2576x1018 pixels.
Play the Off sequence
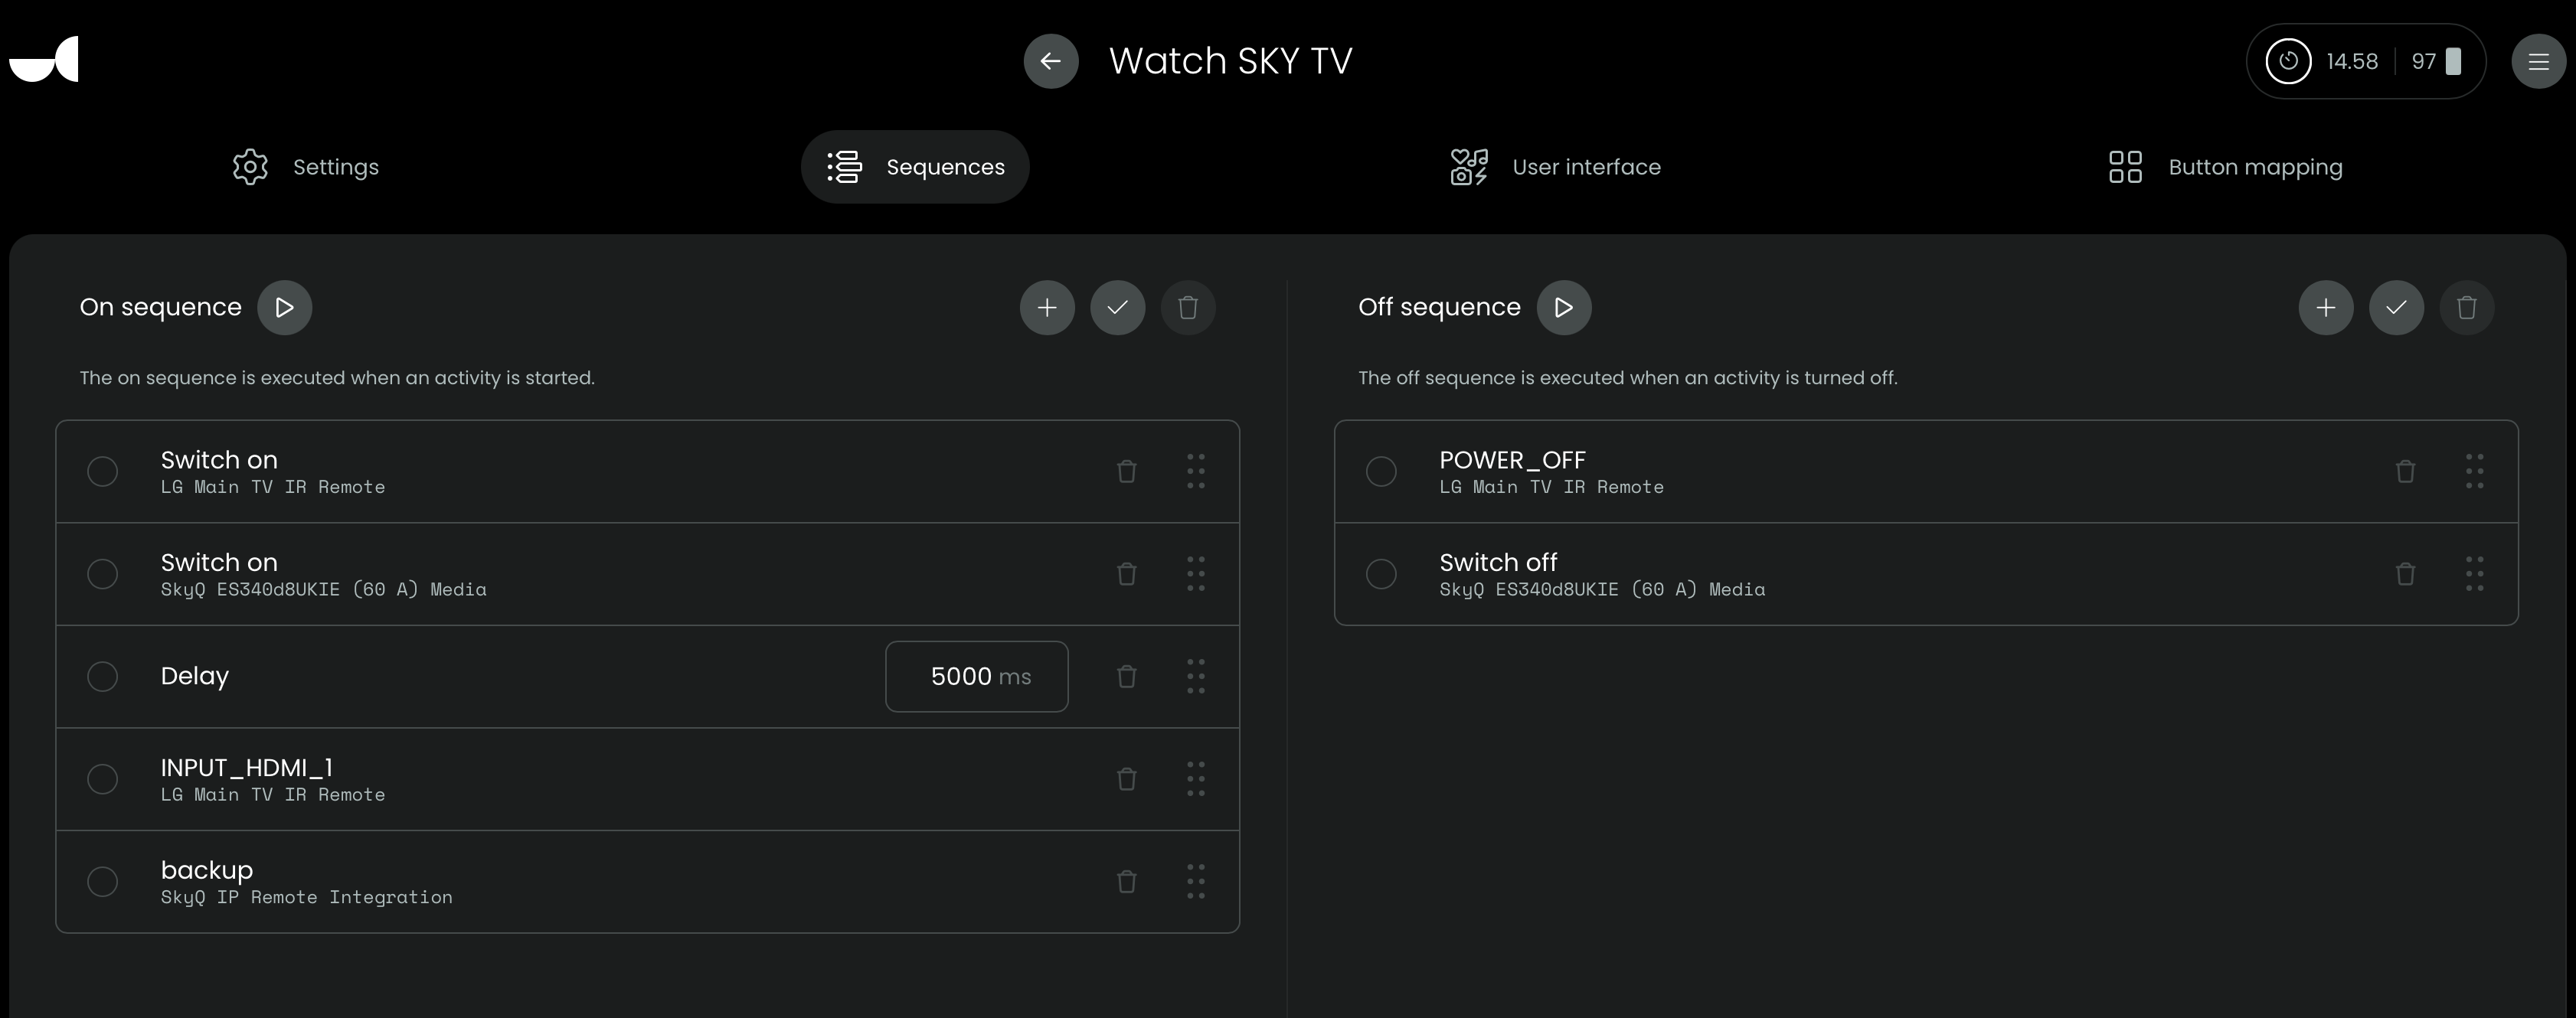click(x=1563, y=307)
